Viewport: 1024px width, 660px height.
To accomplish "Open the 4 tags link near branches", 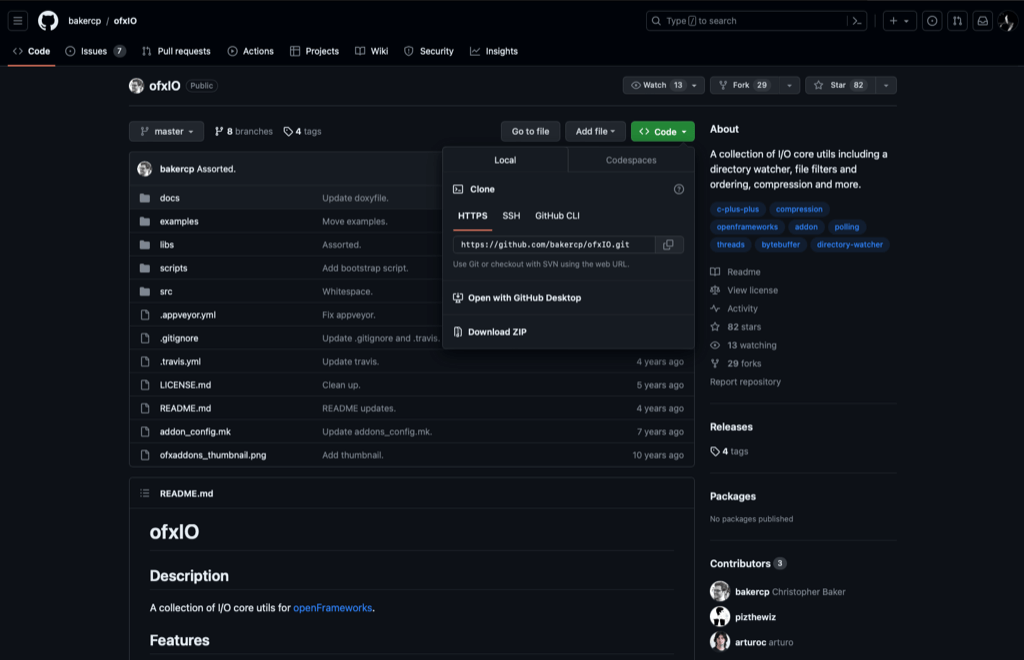I will pos(302,131).
